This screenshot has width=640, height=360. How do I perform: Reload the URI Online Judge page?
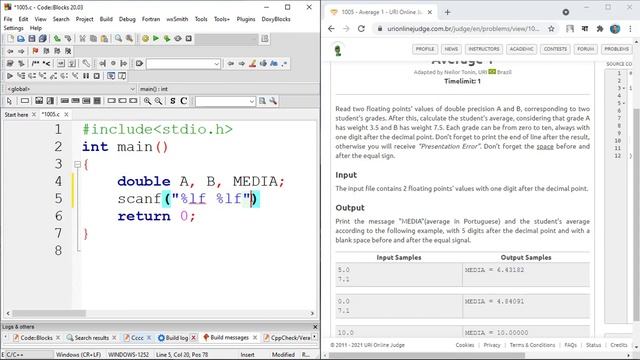click(x=361, y=29)
